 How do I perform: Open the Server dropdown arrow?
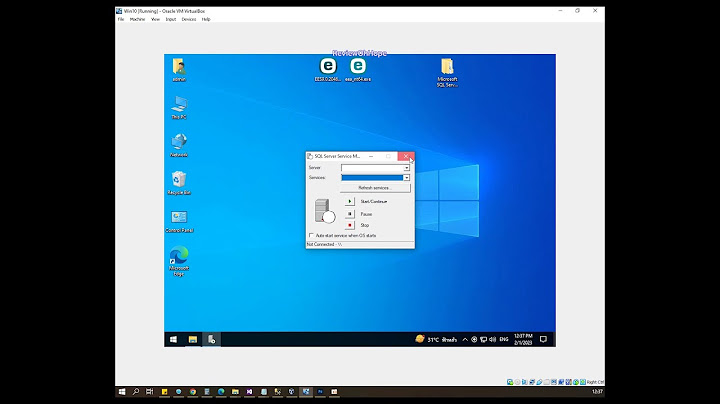(x=406, y=168)
